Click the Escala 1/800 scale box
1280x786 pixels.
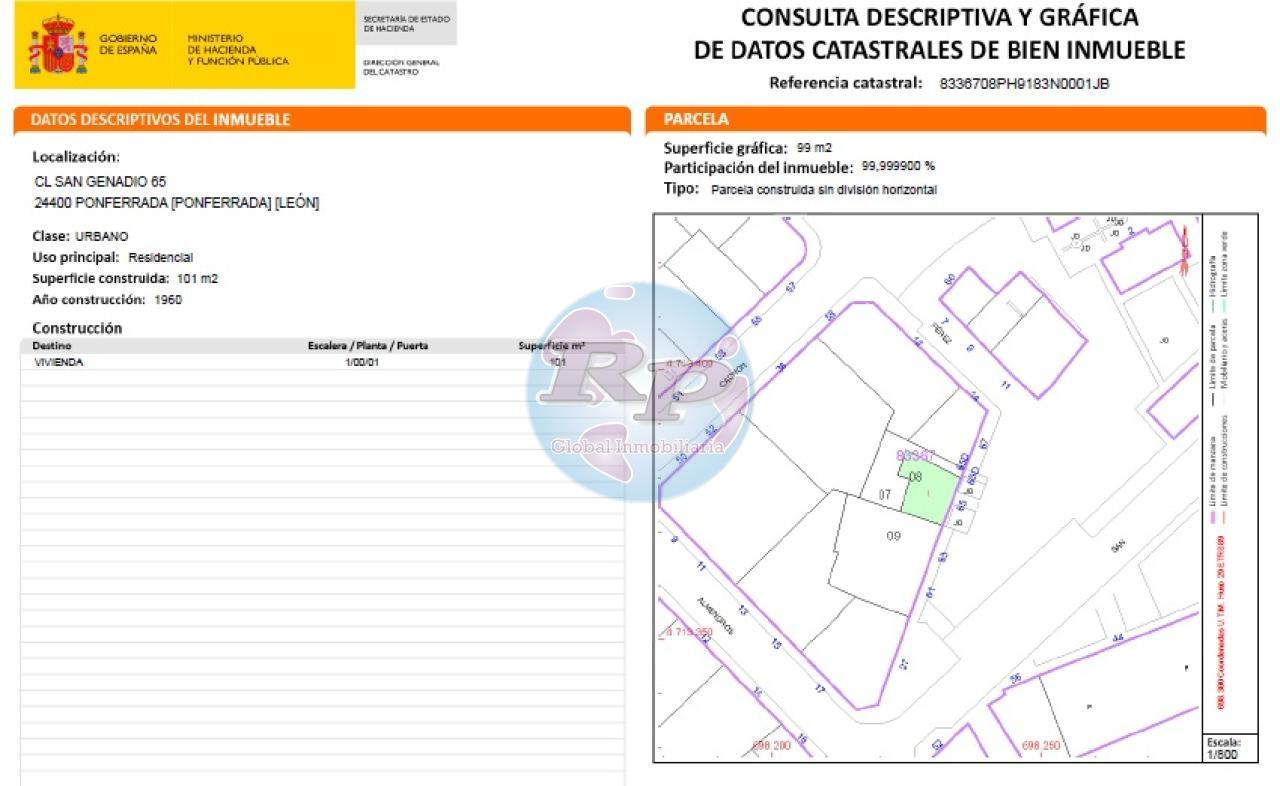[x=1222, y=749]
